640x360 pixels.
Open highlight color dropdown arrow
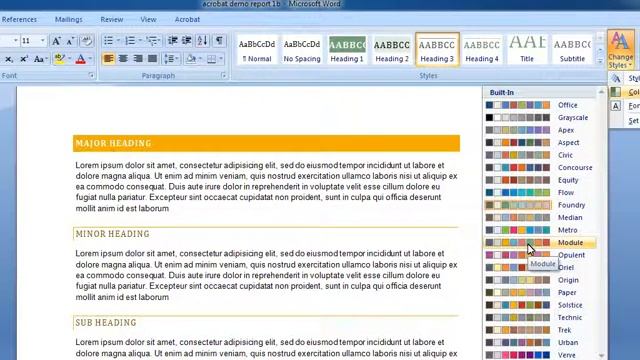click(69, 59)
